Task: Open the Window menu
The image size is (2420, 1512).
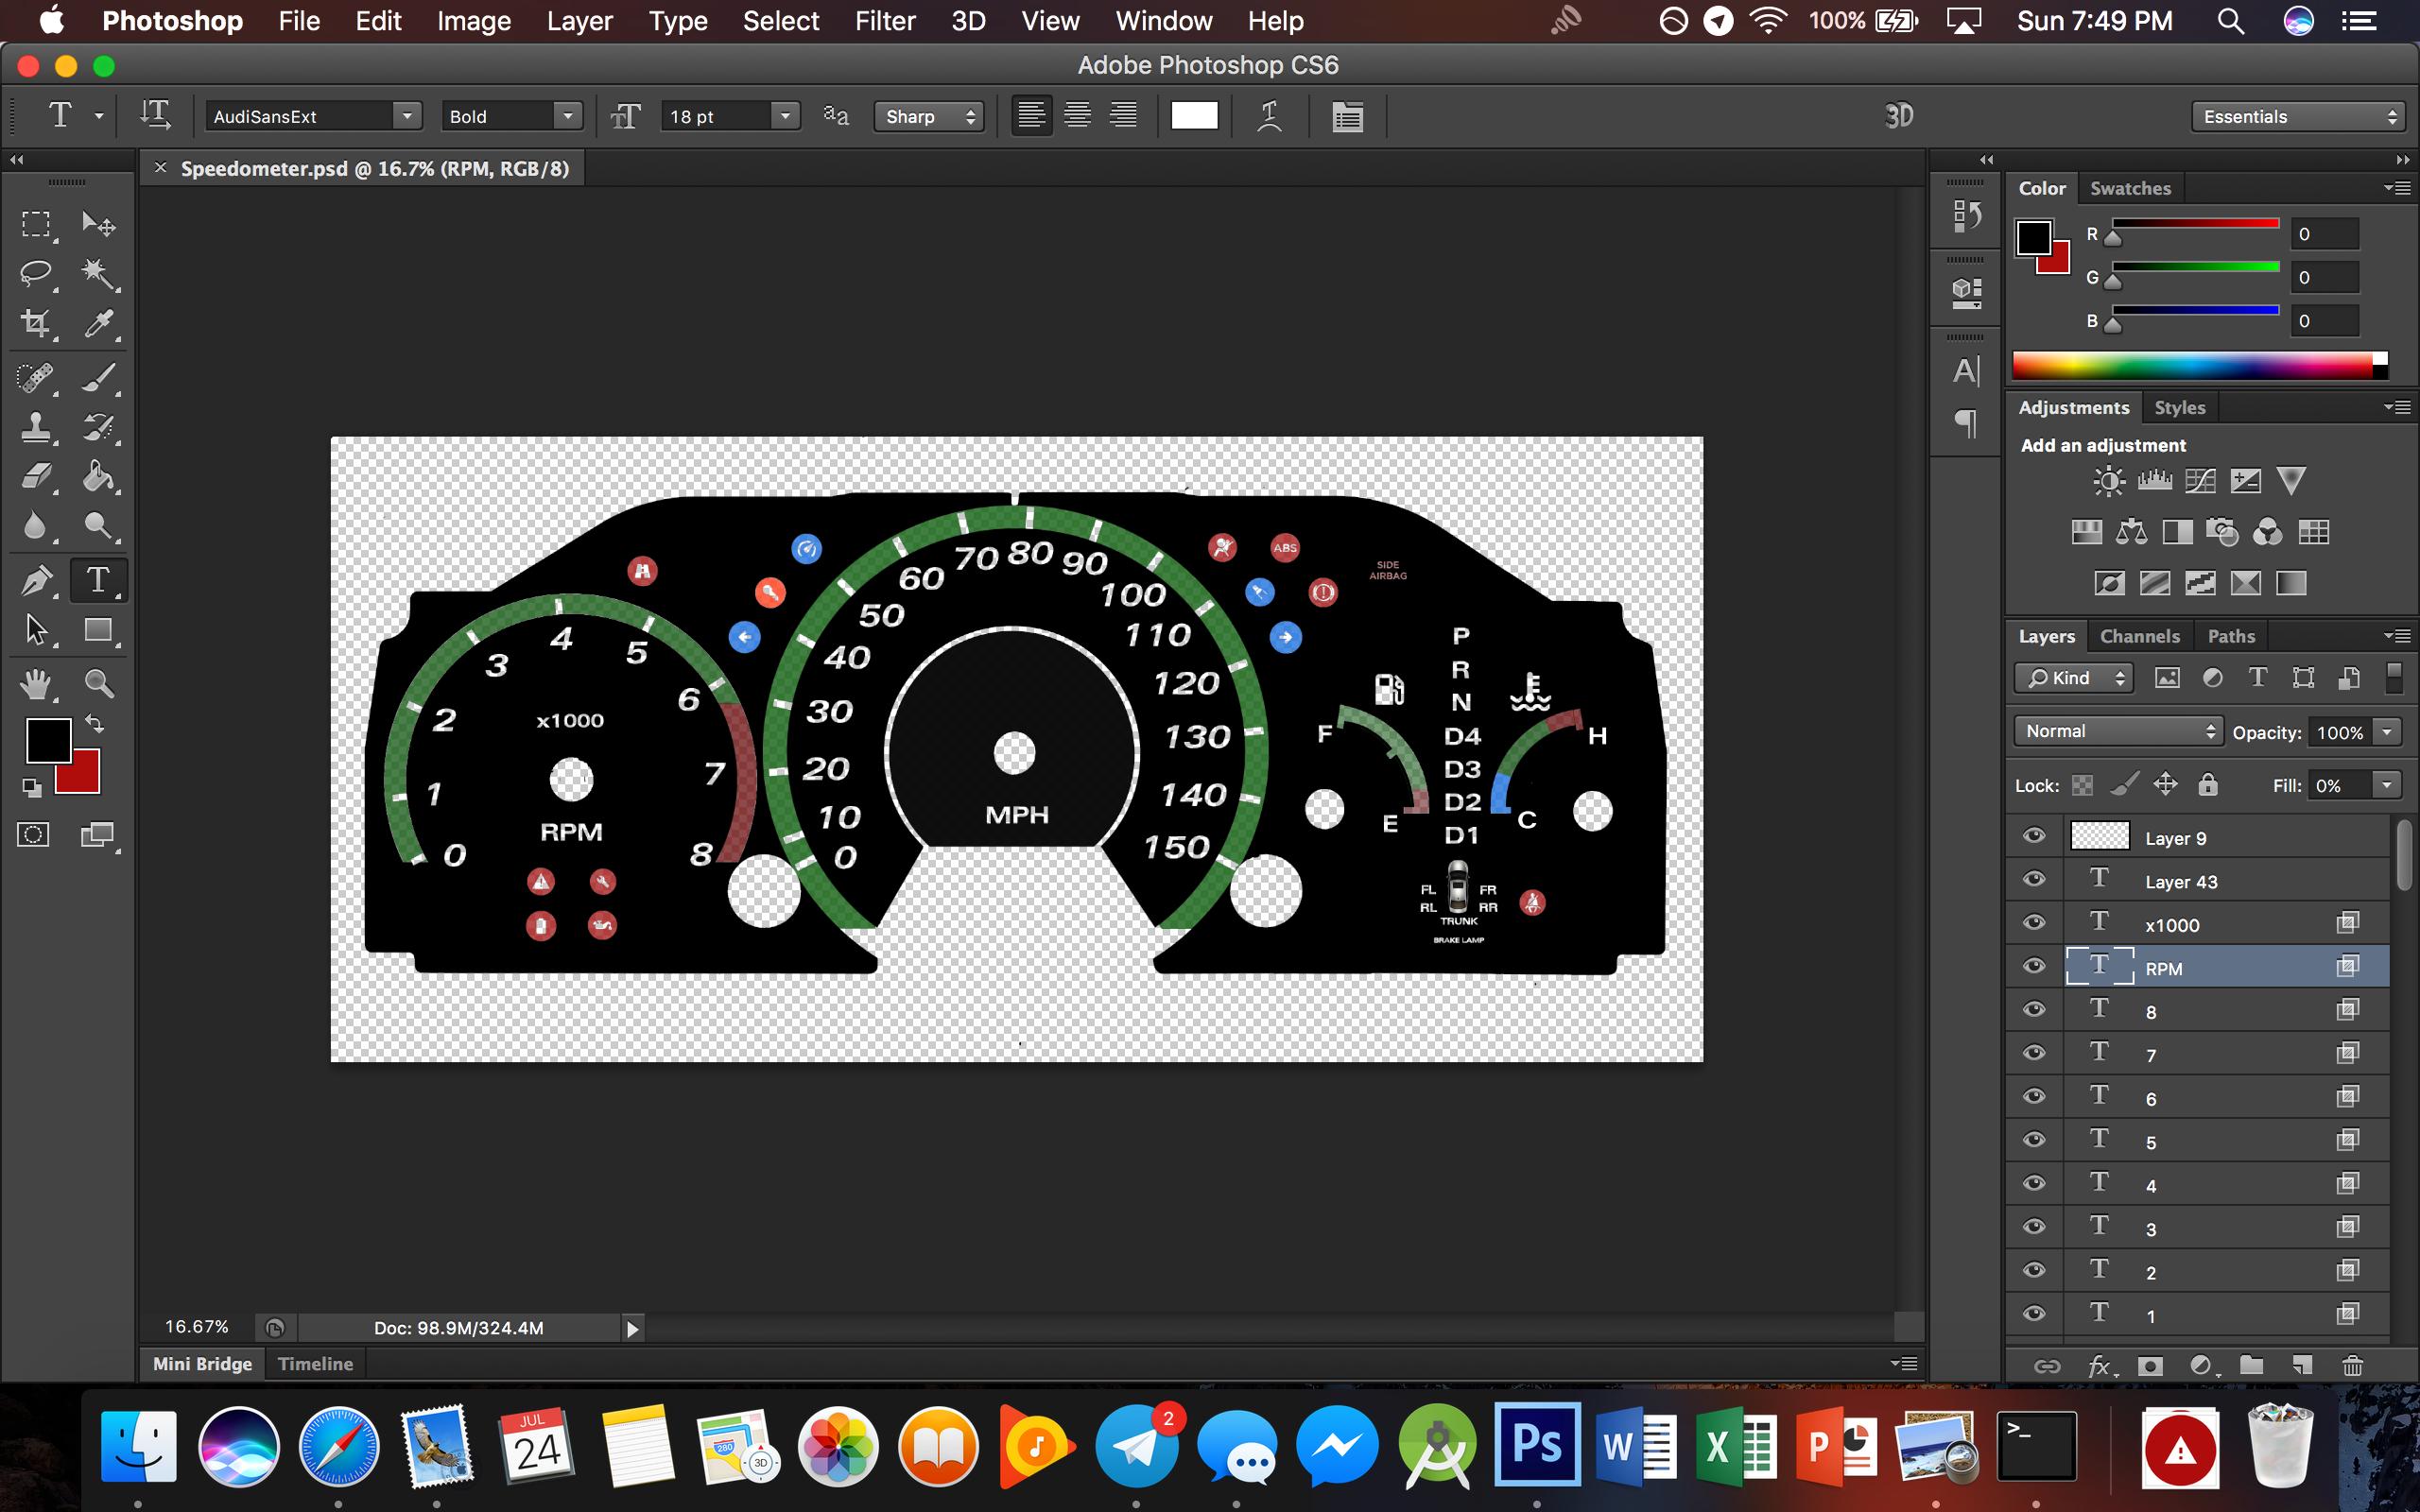Action: 1163,21
